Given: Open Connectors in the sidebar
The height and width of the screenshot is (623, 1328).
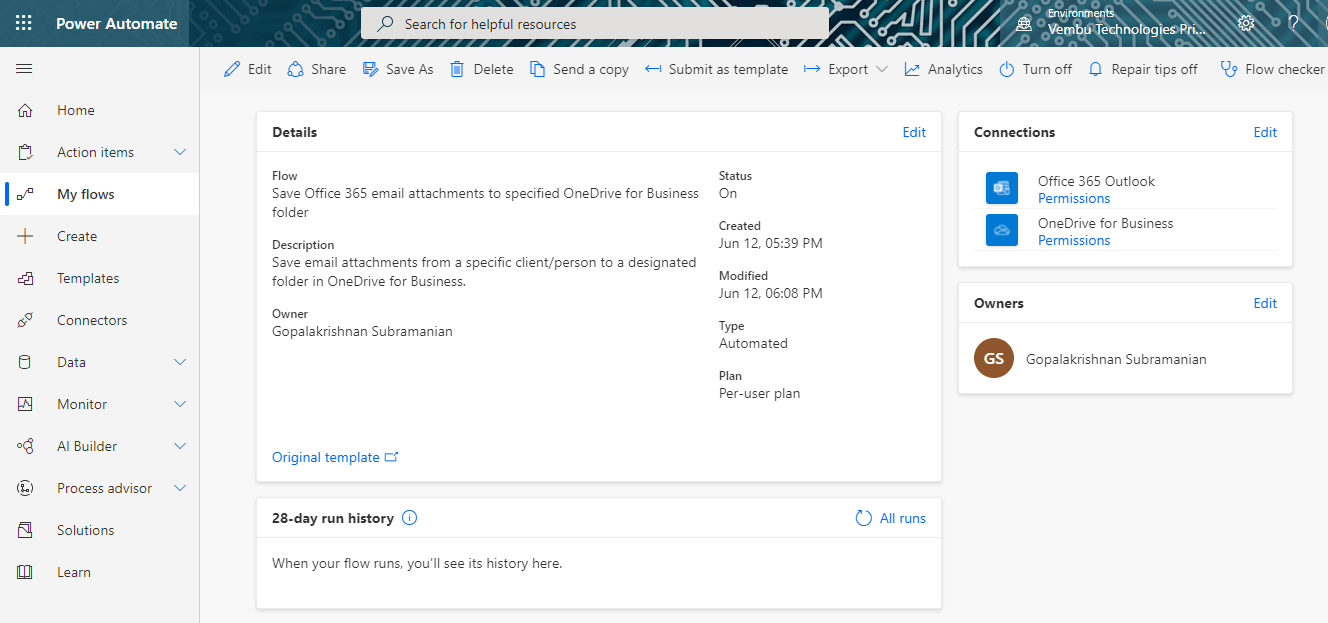Looking at the screenshot, I should click(92, 321).
